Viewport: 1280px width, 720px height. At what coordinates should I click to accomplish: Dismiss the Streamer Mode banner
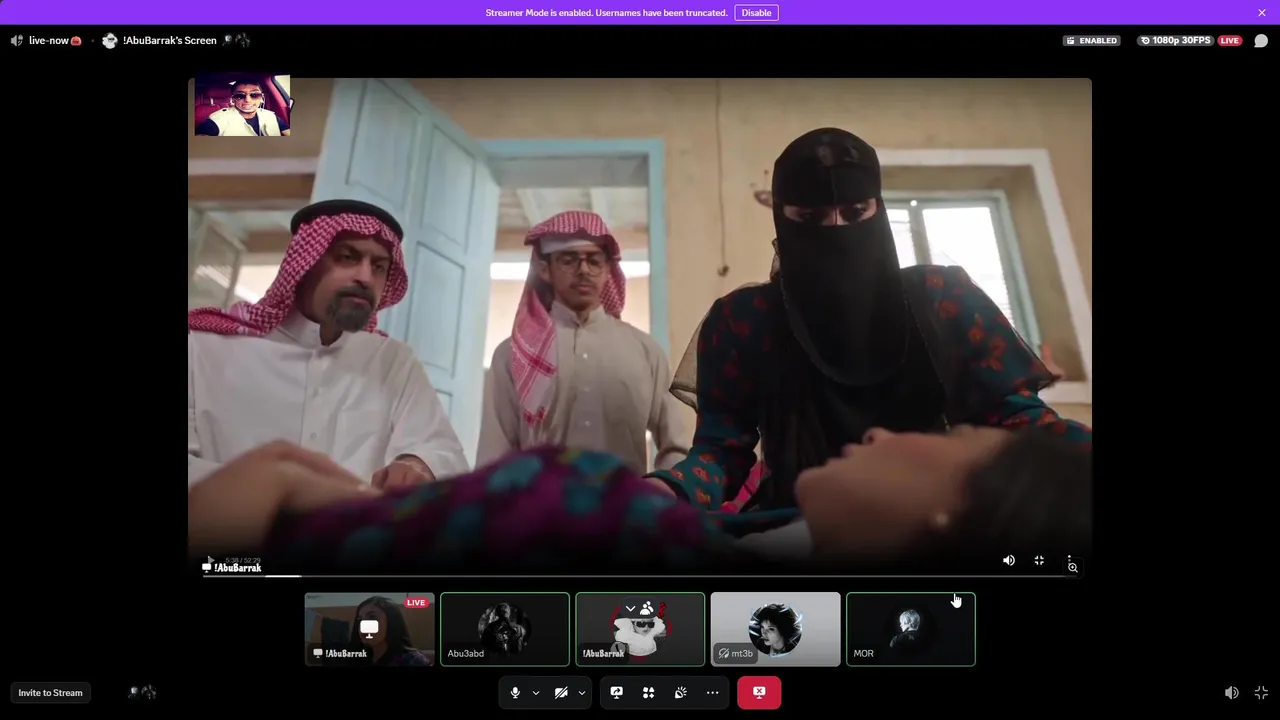(1262, 13)
